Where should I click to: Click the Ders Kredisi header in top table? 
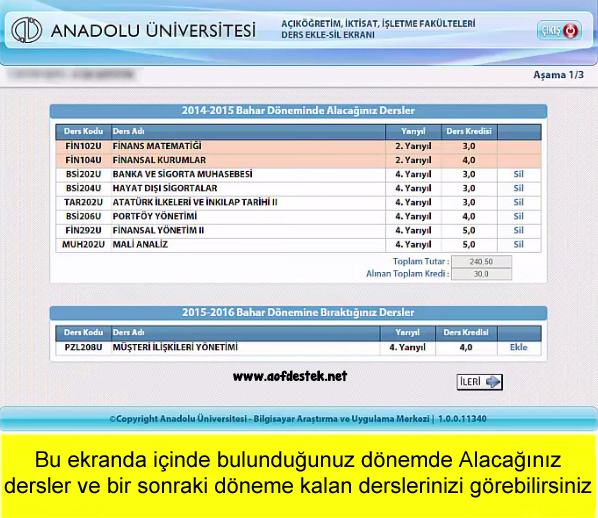[x=469, y=132]
